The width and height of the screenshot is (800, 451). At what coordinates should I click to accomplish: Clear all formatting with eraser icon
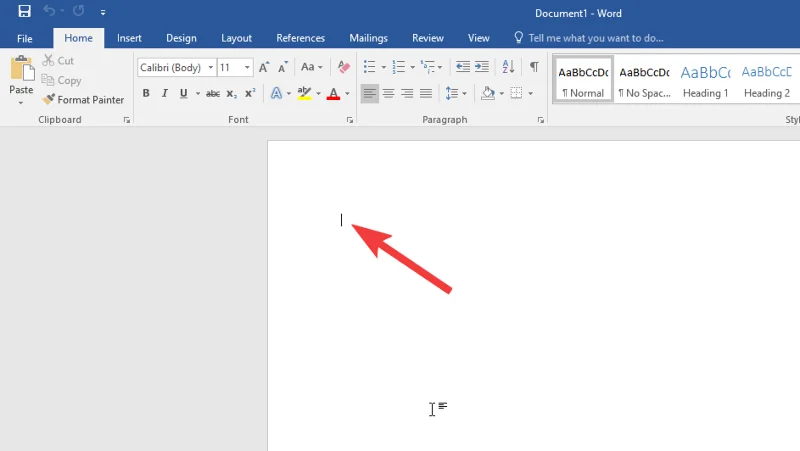click(x=343, y=68)
